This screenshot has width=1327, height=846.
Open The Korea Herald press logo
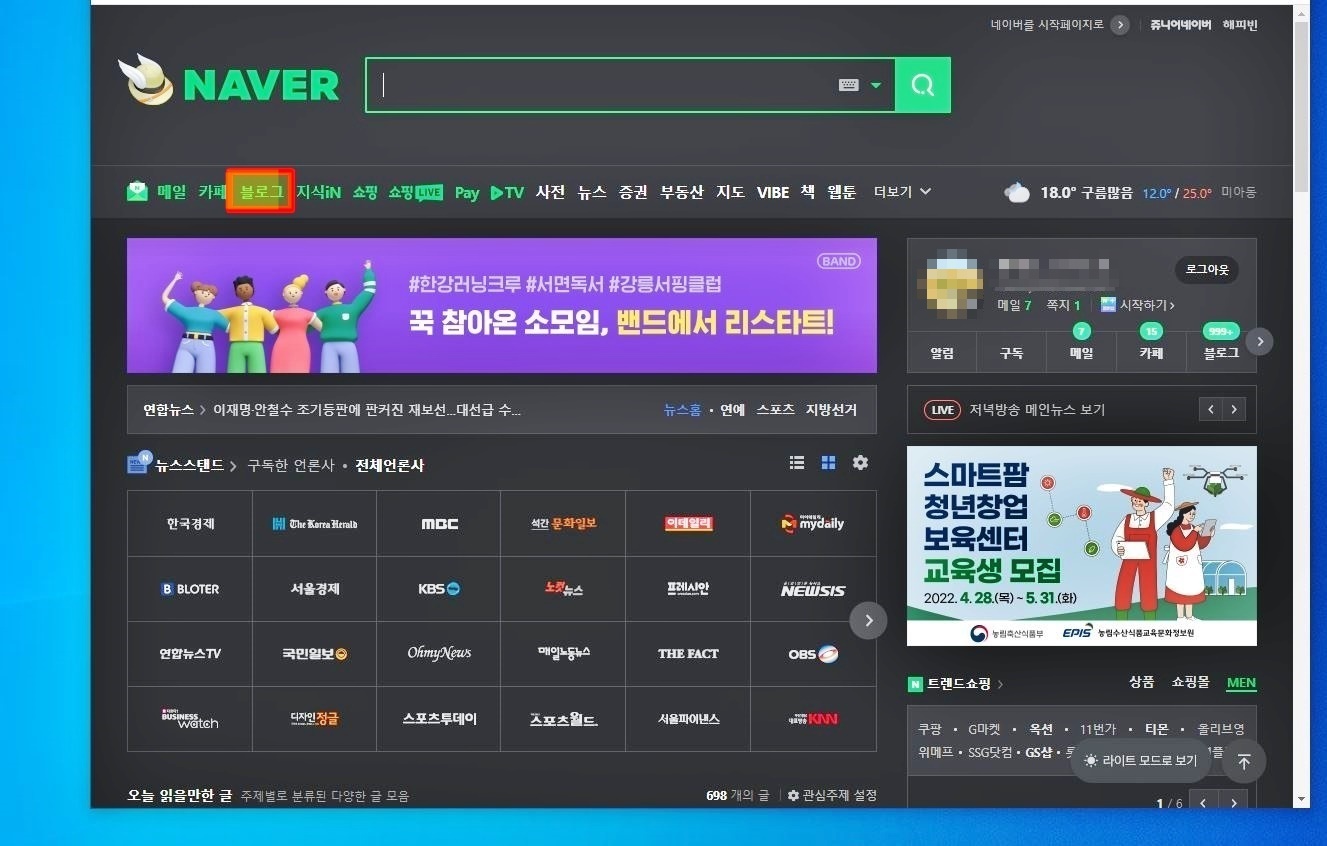click(314, 523)
